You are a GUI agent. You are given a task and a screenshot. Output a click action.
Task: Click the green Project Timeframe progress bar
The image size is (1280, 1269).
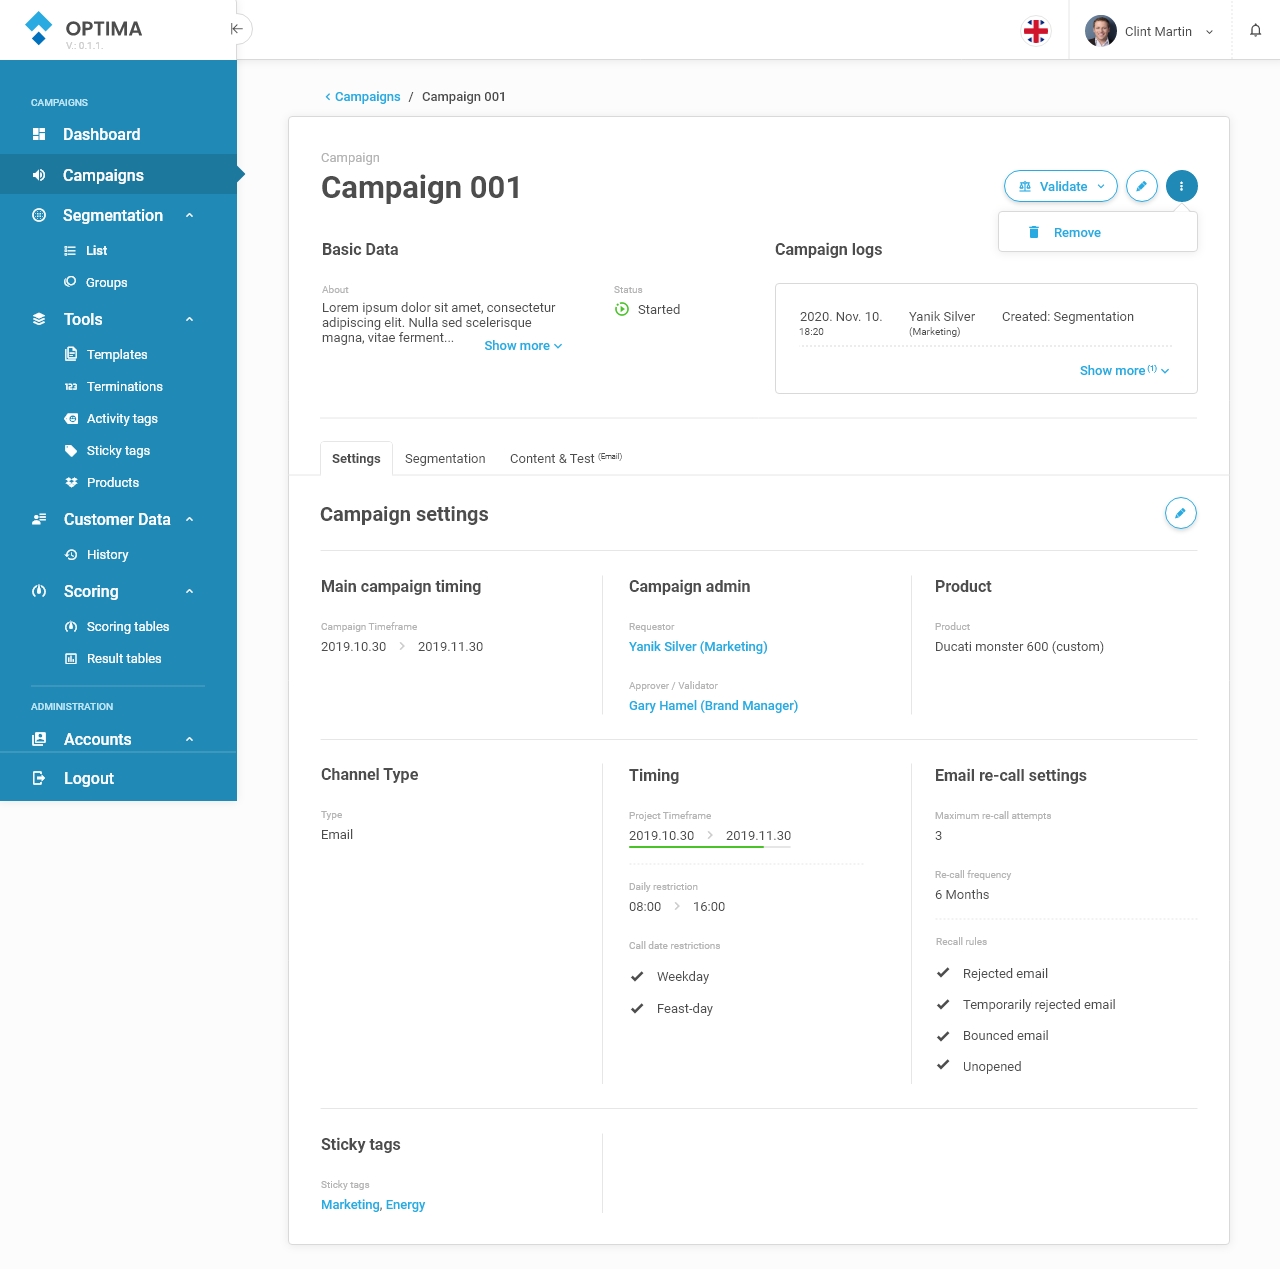pyautogui.click(x=696, y=847)
